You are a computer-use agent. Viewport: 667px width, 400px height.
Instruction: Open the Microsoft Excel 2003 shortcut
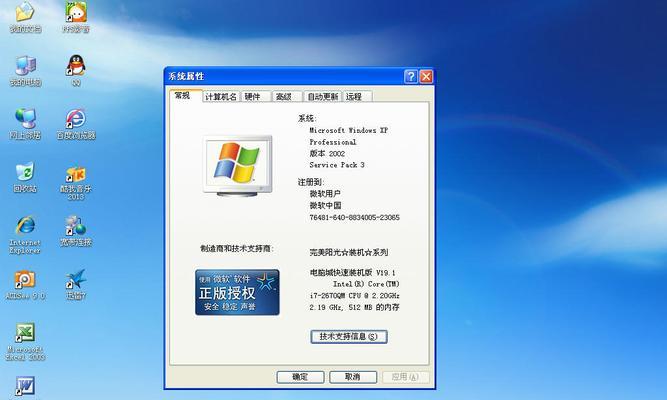[x=25, y=342]
